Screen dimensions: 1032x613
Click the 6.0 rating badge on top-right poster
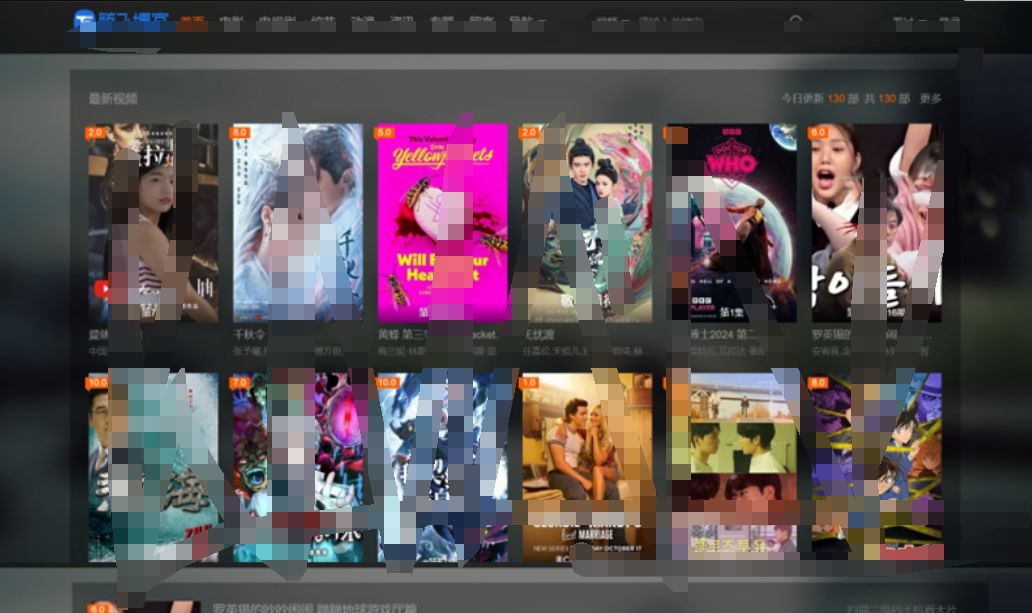(819, 132)
